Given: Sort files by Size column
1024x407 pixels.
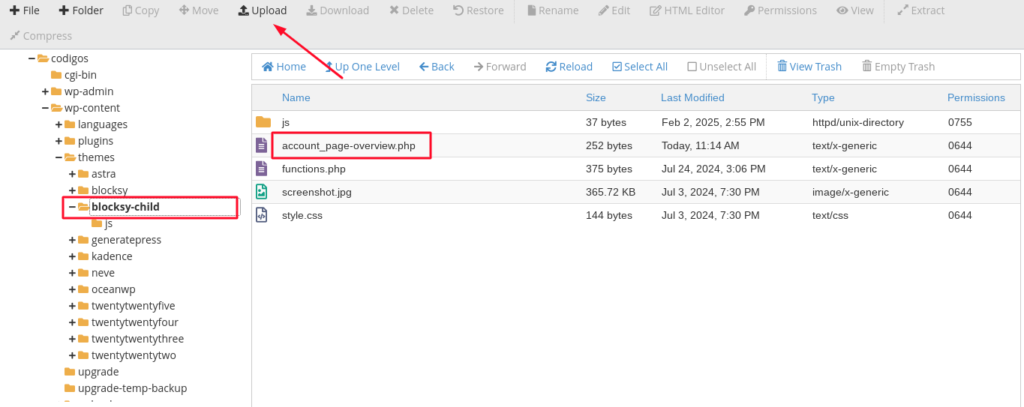Looking at the screenshot, I should (596, 98).
